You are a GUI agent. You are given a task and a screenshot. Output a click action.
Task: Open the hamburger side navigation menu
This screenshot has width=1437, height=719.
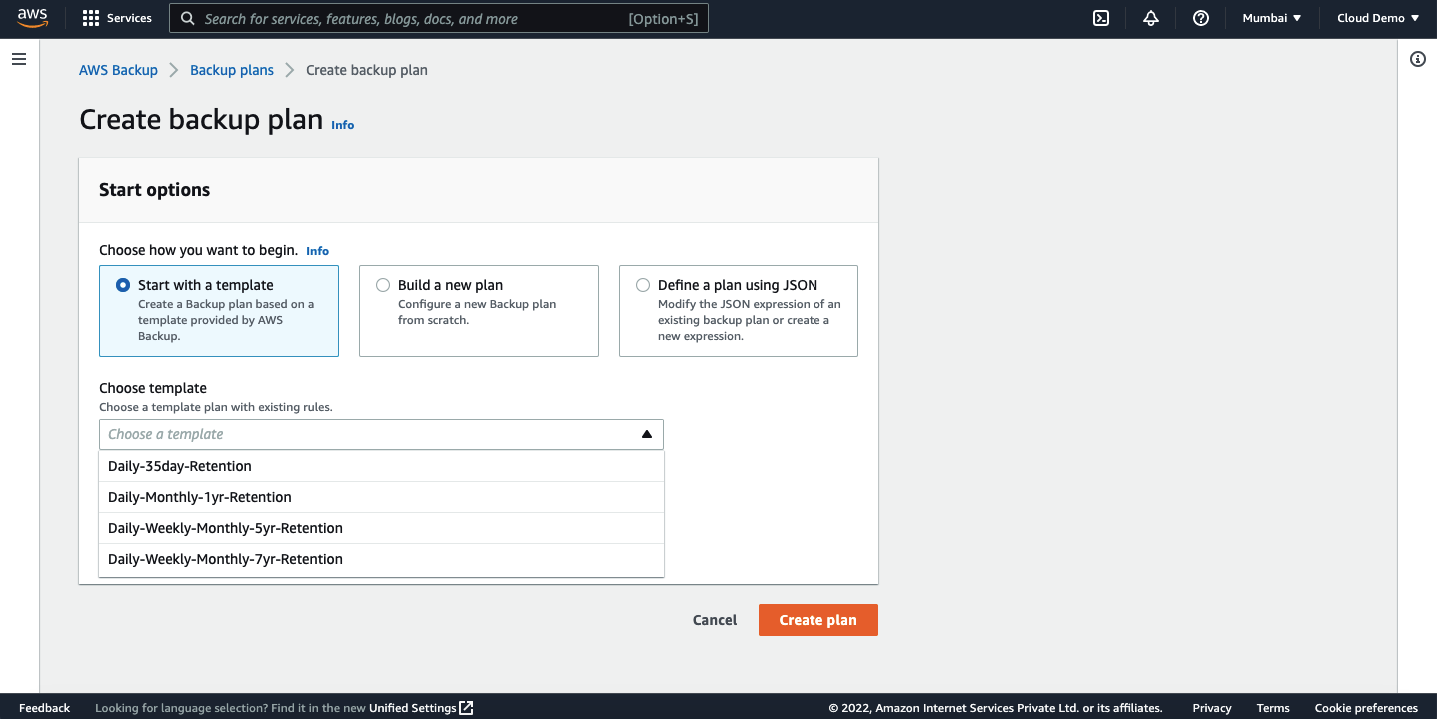point(18,60)
